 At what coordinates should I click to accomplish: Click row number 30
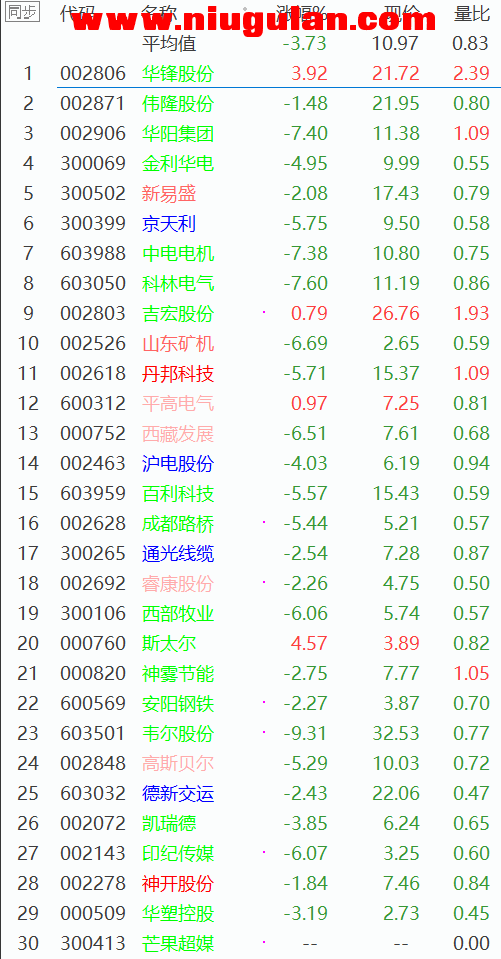click(28, 944)
